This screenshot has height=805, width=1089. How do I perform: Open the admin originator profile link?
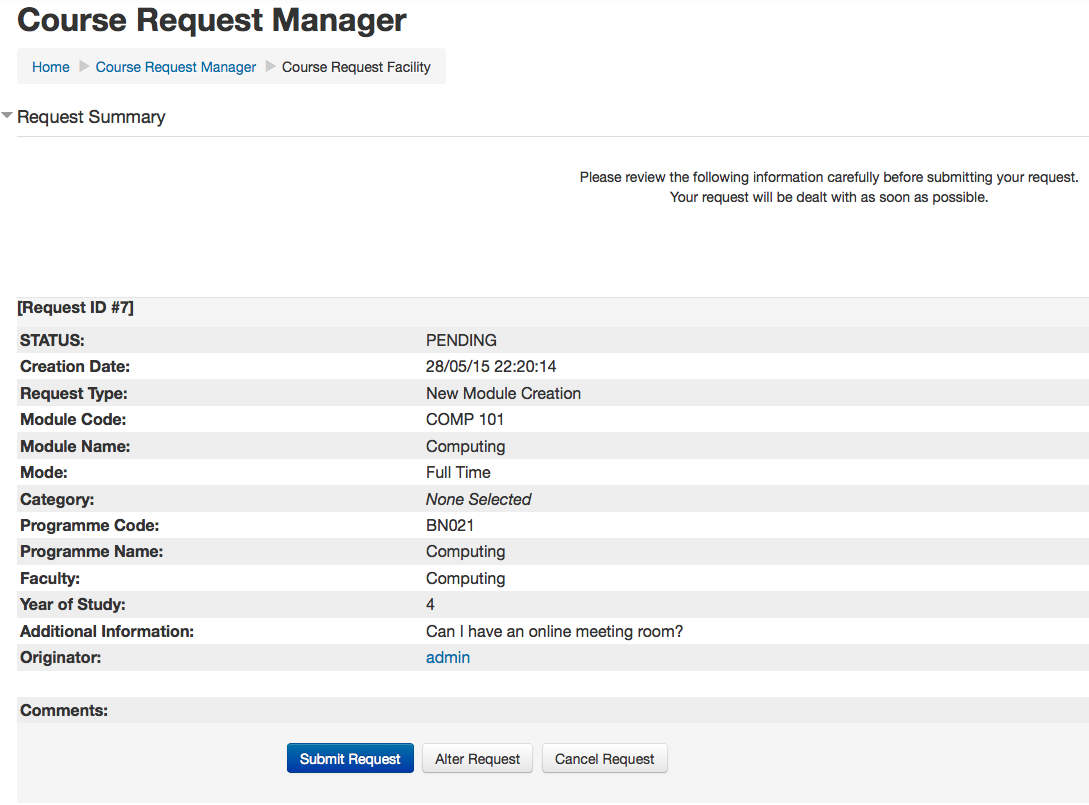pyautogui.click(x=448, y=657)
